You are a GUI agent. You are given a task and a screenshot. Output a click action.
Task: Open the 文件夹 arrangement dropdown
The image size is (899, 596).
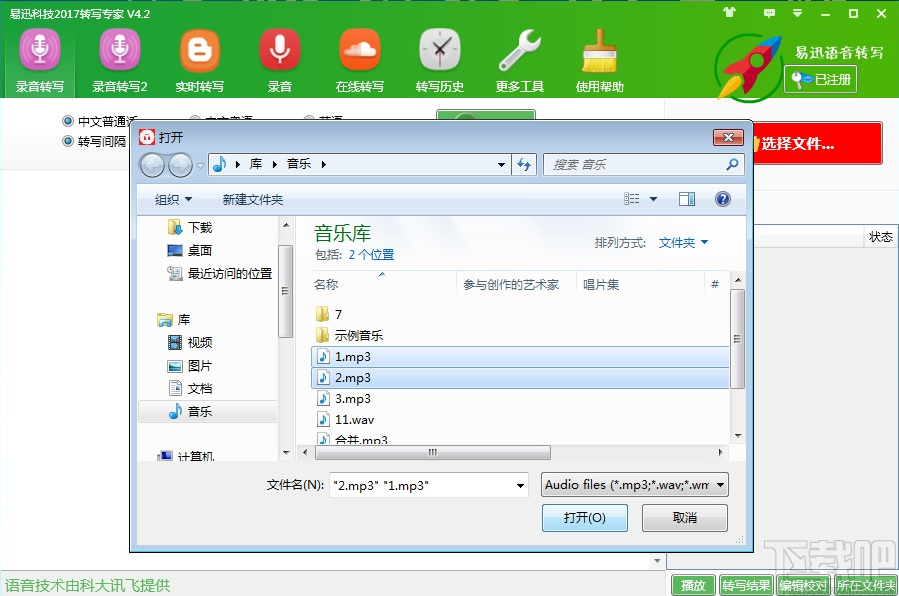pos(683,244)
